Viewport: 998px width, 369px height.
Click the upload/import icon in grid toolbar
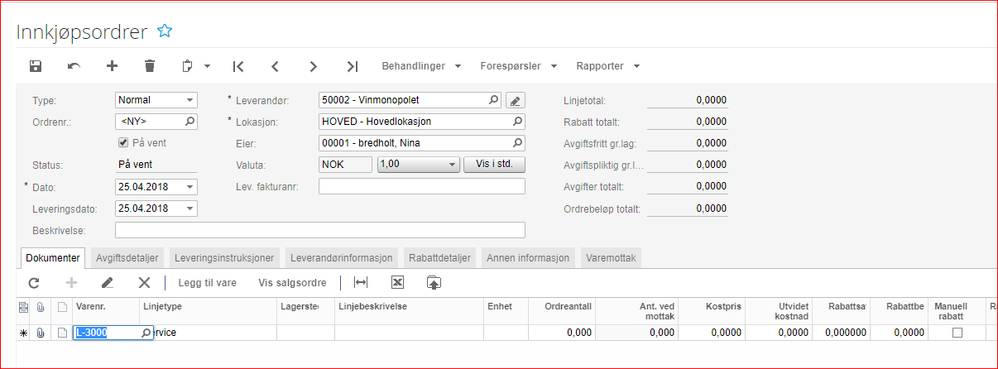tap(434, 283)
